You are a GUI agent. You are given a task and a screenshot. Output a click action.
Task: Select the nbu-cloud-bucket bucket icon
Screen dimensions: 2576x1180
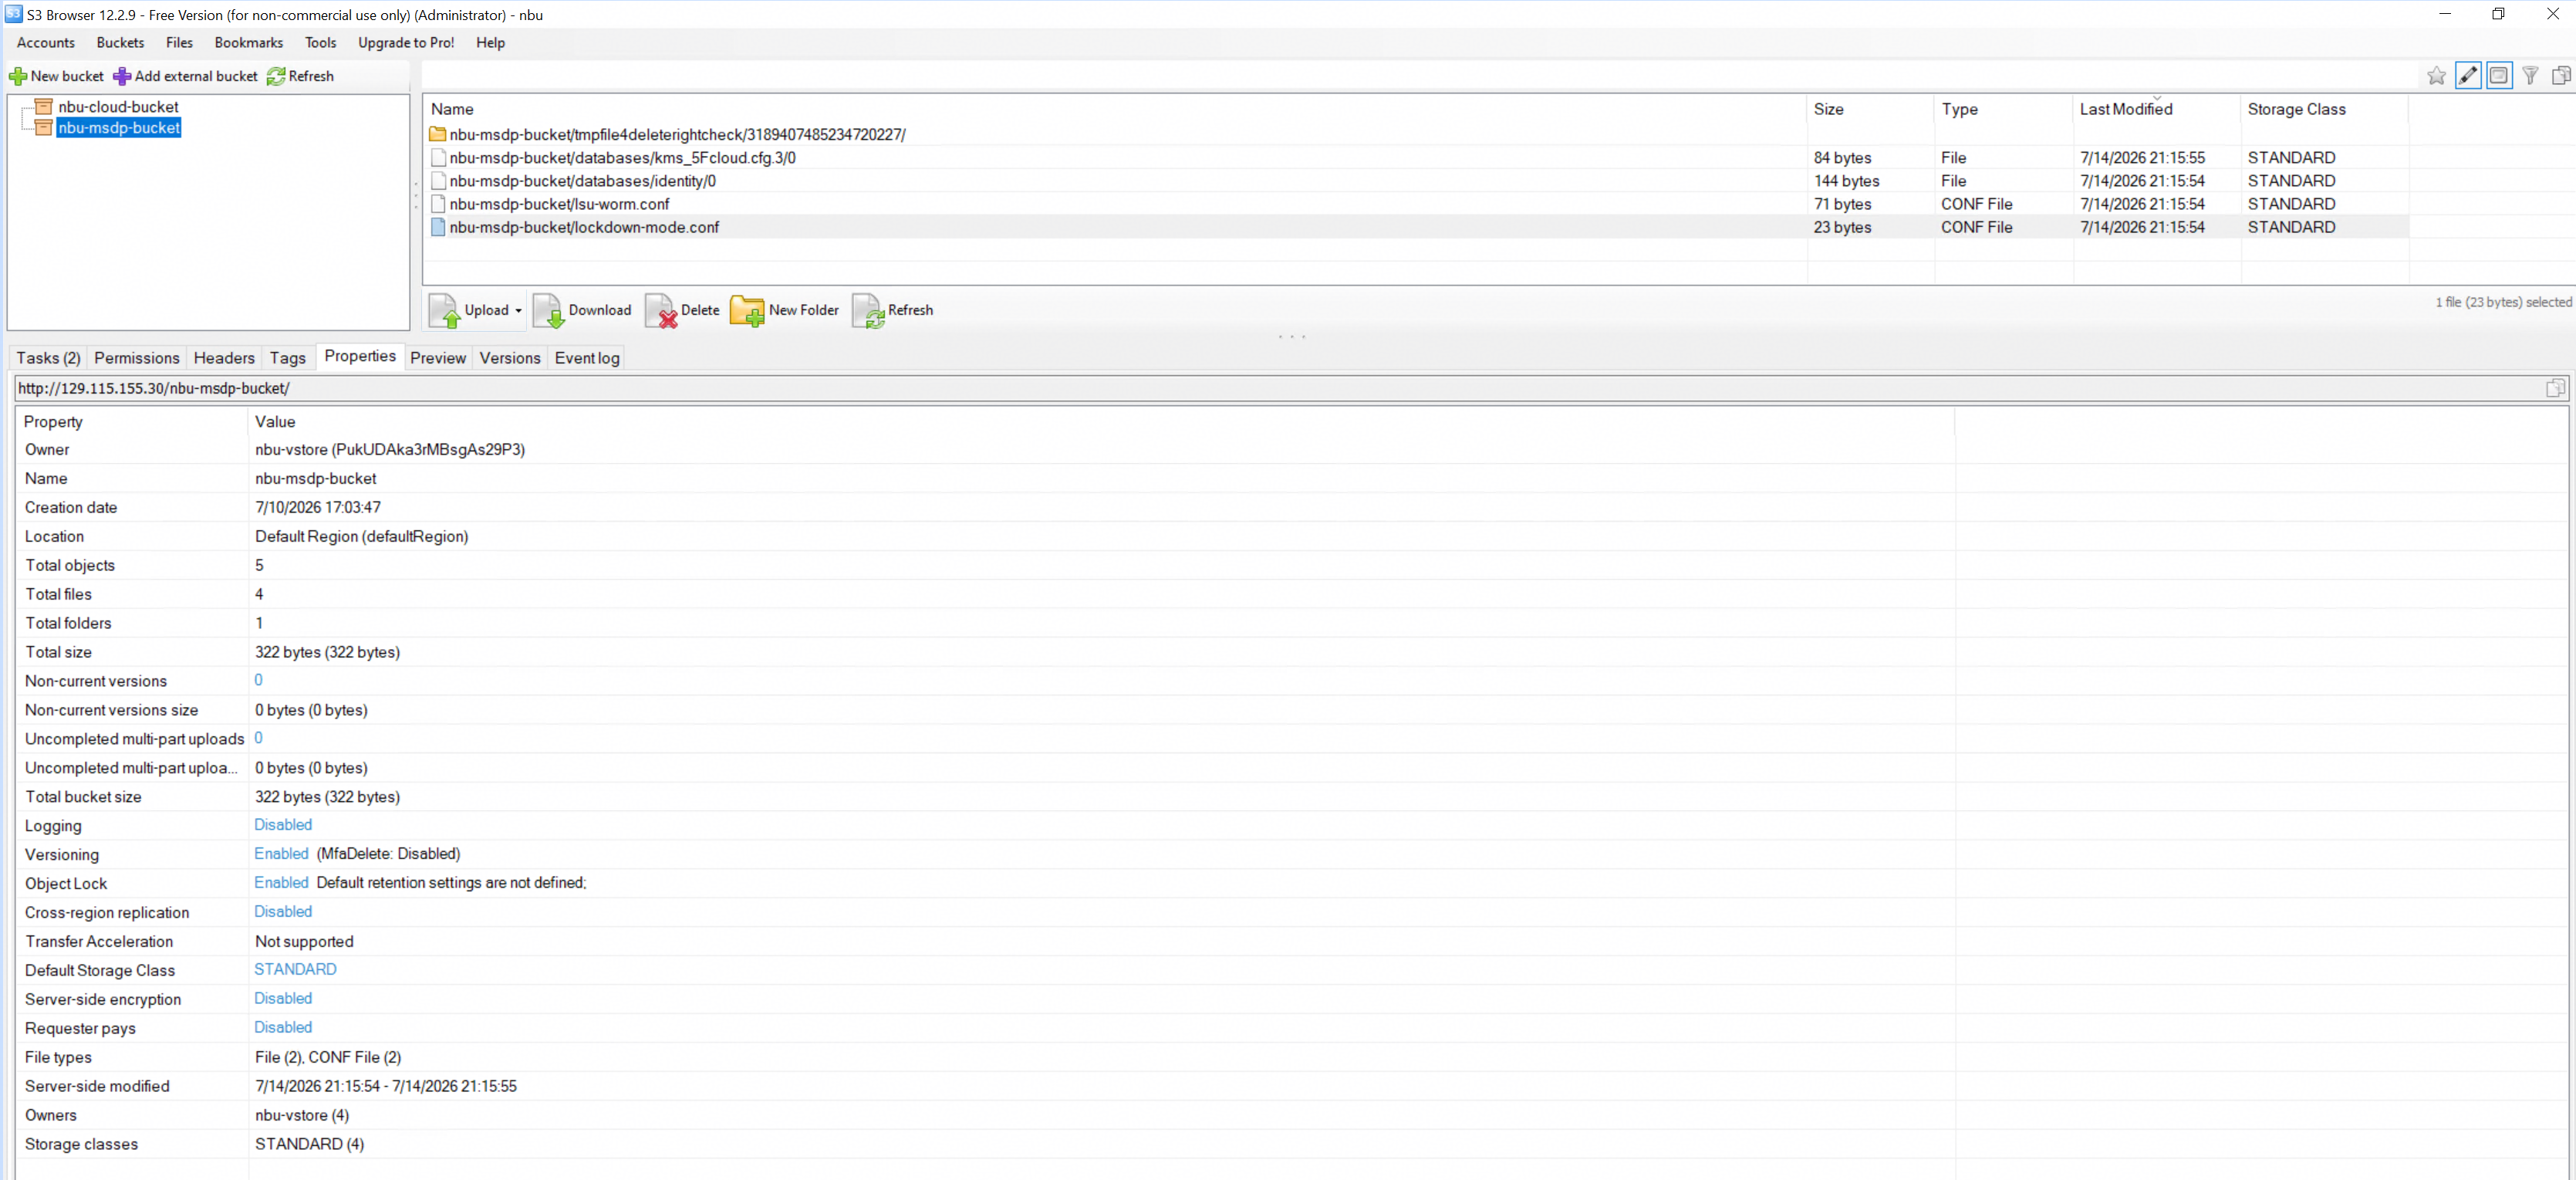click(43, 106)
